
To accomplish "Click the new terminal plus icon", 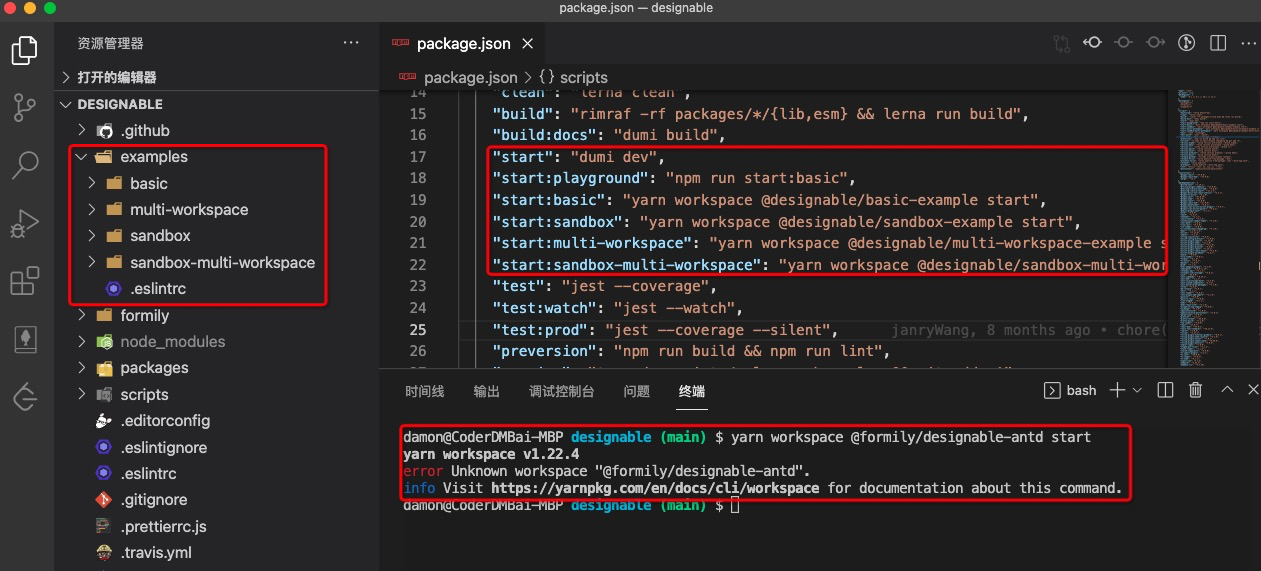I will [1117, 390].
